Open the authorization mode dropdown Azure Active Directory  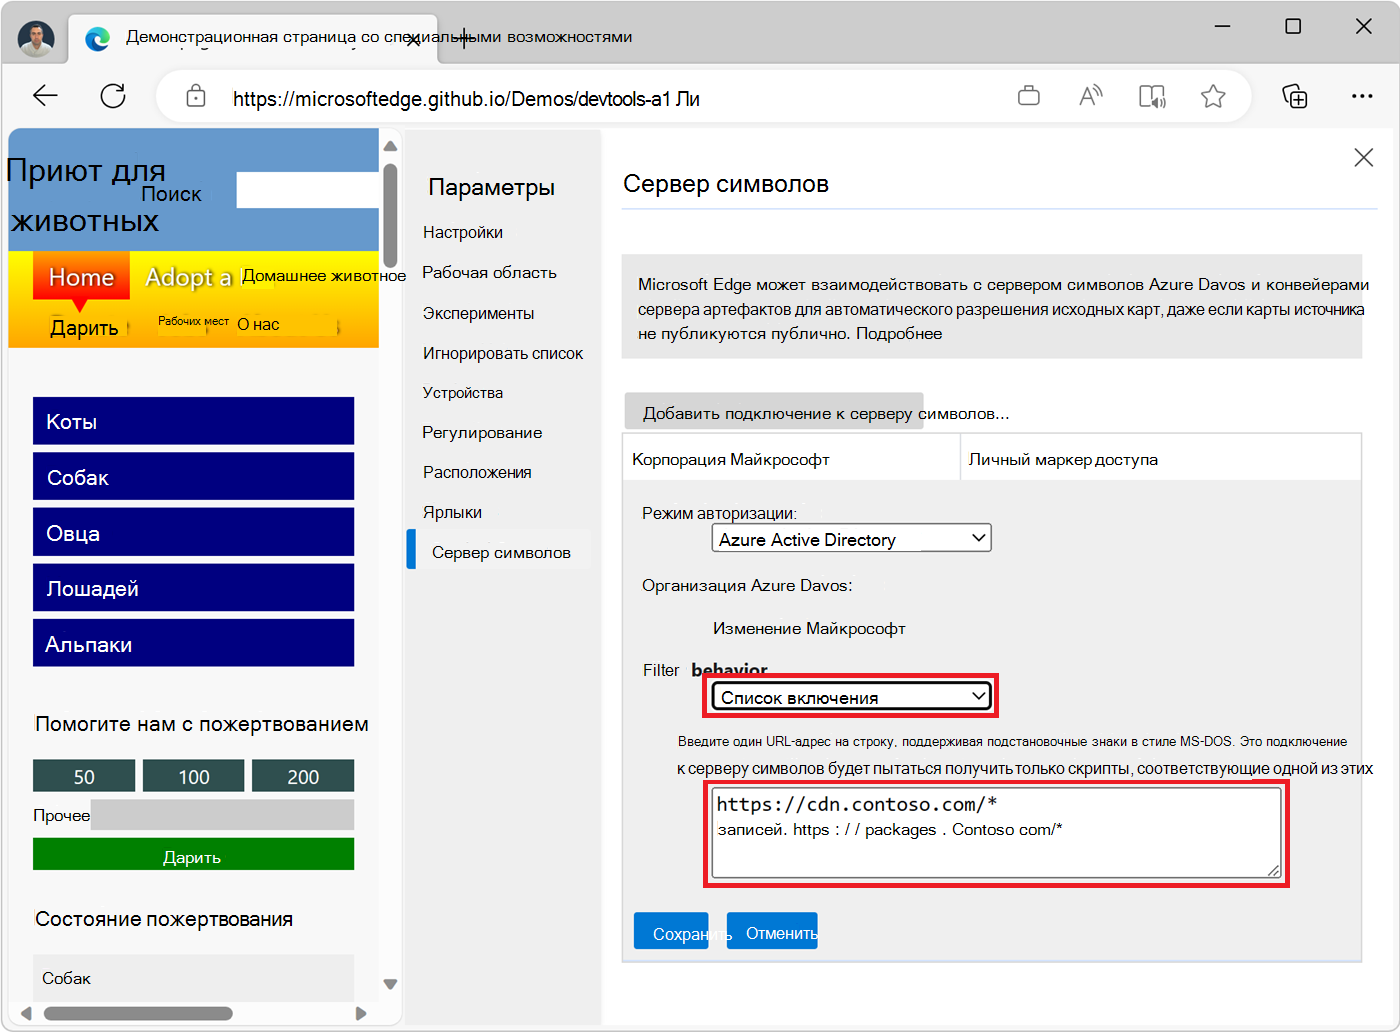pyautogui.click(x=851, y=539)
